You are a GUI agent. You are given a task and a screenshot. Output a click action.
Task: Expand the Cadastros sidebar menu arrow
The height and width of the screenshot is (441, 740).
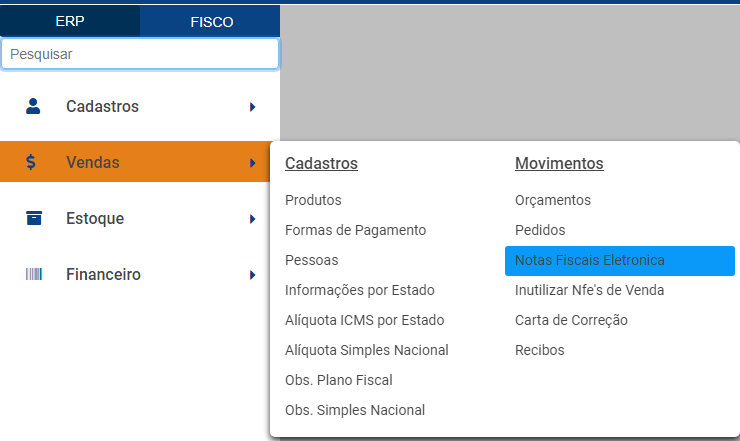point(253,106)
